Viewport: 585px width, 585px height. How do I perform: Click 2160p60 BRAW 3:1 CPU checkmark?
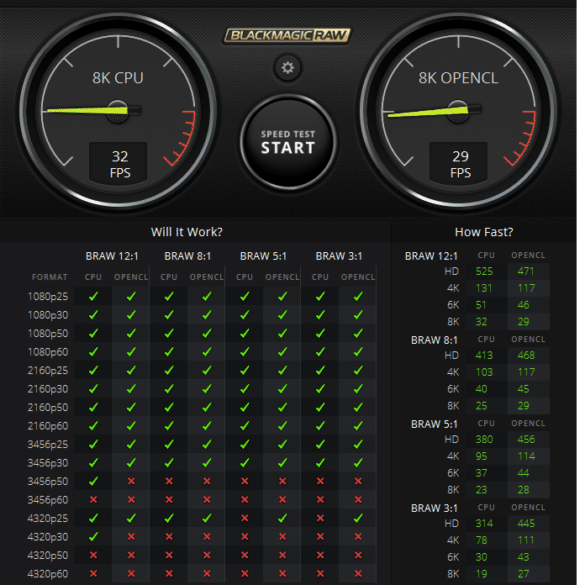pyautogui.click(x=320, y=425)
